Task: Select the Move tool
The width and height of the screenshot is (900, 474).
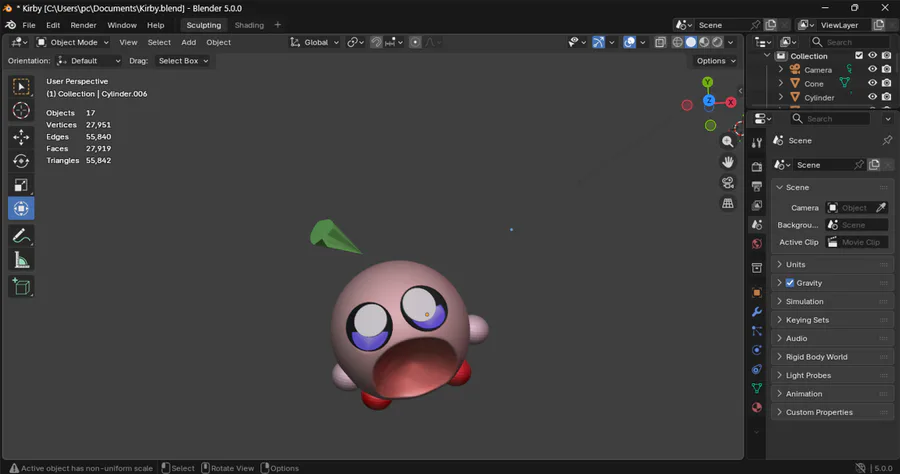Action: (21, 137)
